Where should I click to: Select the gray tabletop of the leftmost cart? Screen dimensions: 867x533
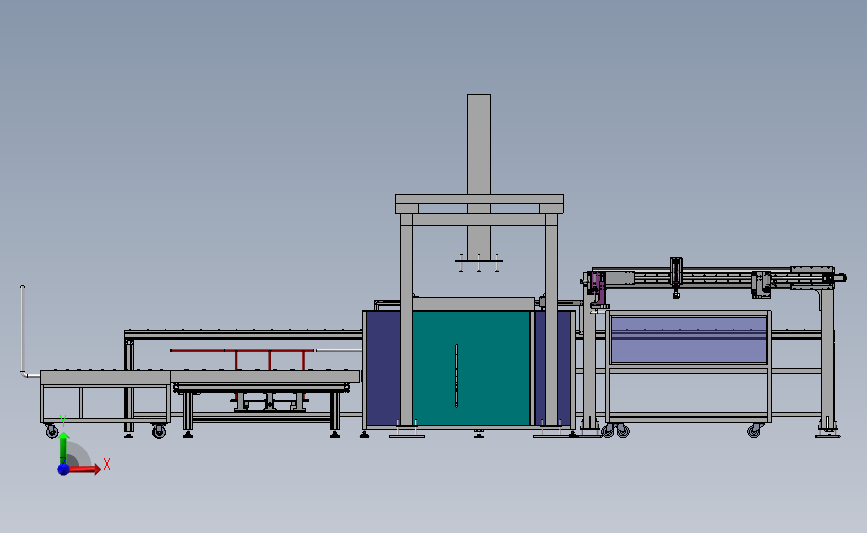[105, 378]
